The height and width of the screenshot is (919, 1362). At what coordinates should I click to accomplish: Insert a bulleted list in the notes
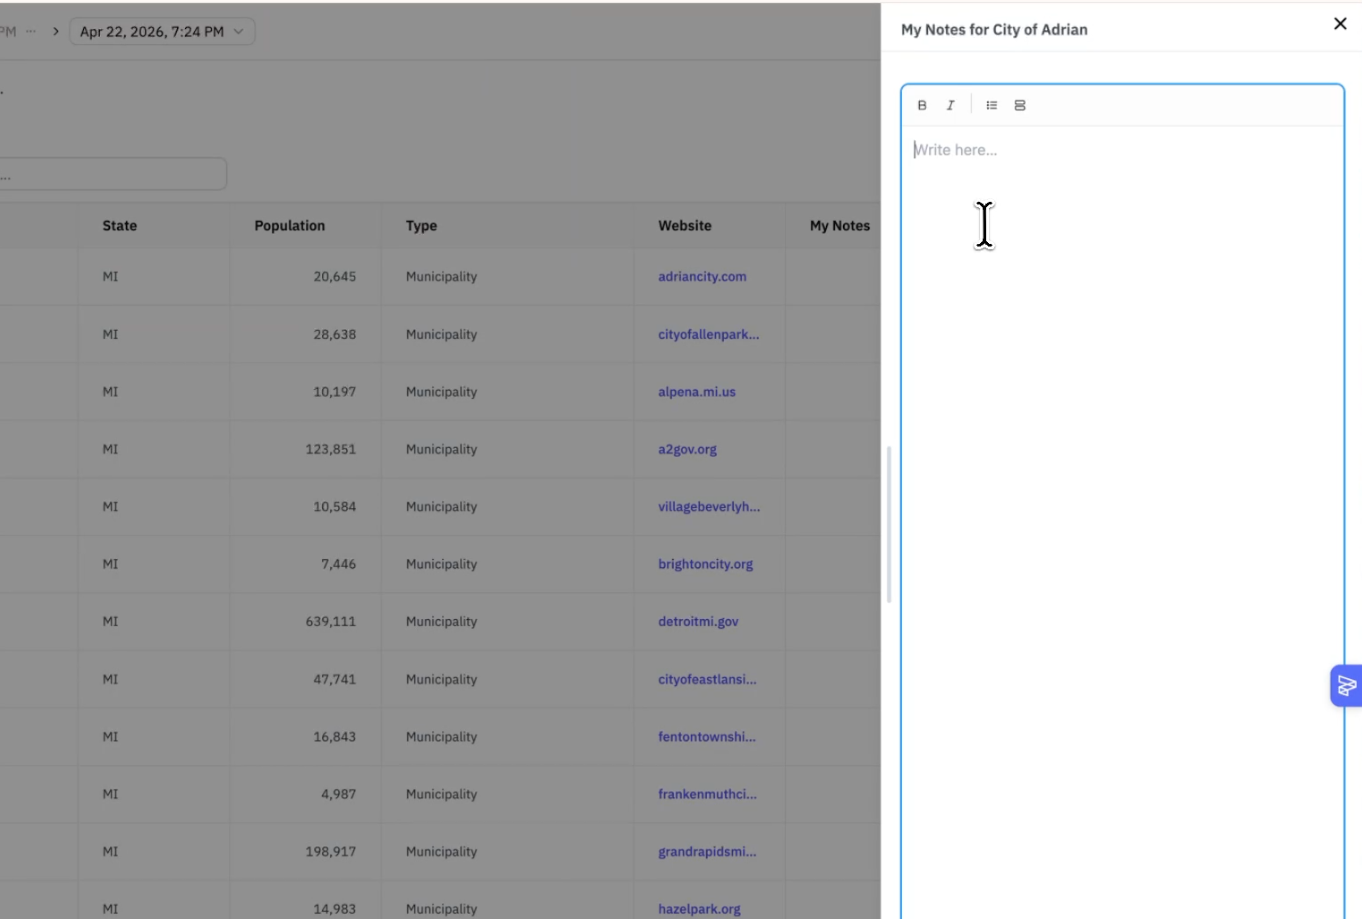coord(992,105)
